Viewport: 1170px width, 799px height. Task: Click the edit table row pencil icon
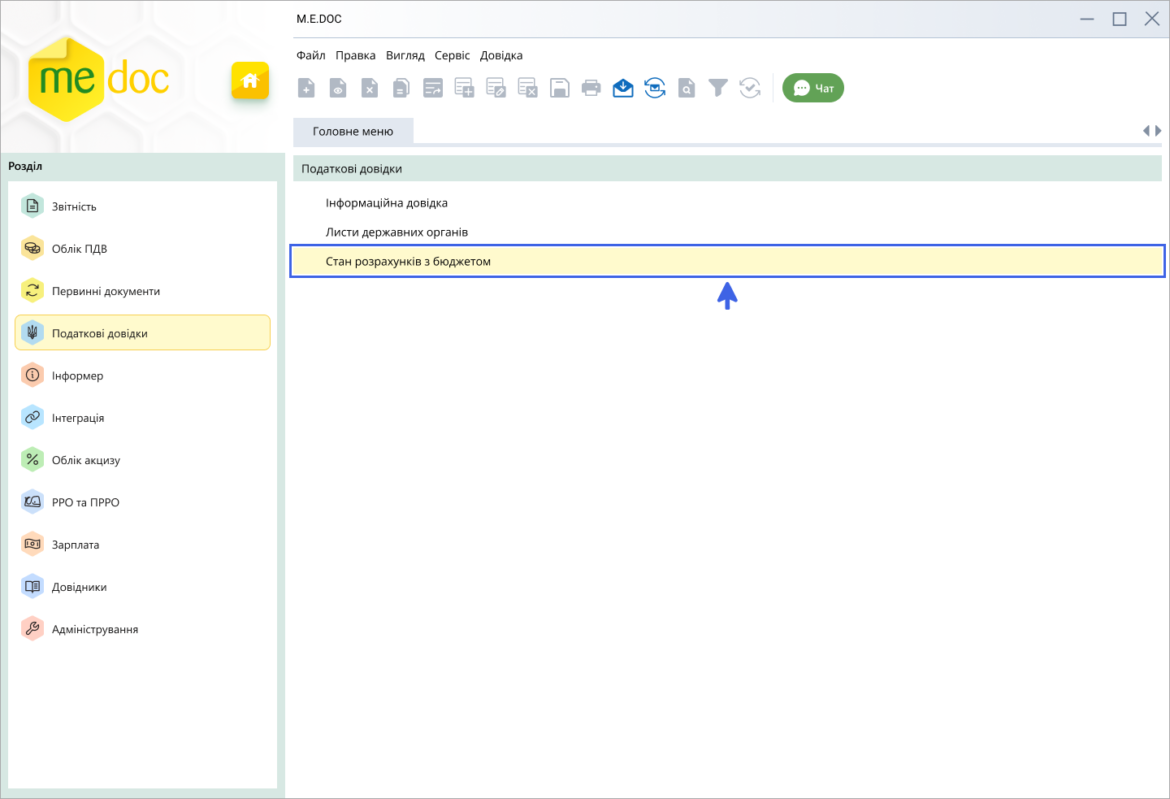pyautogui.click(x=496, y=88)
